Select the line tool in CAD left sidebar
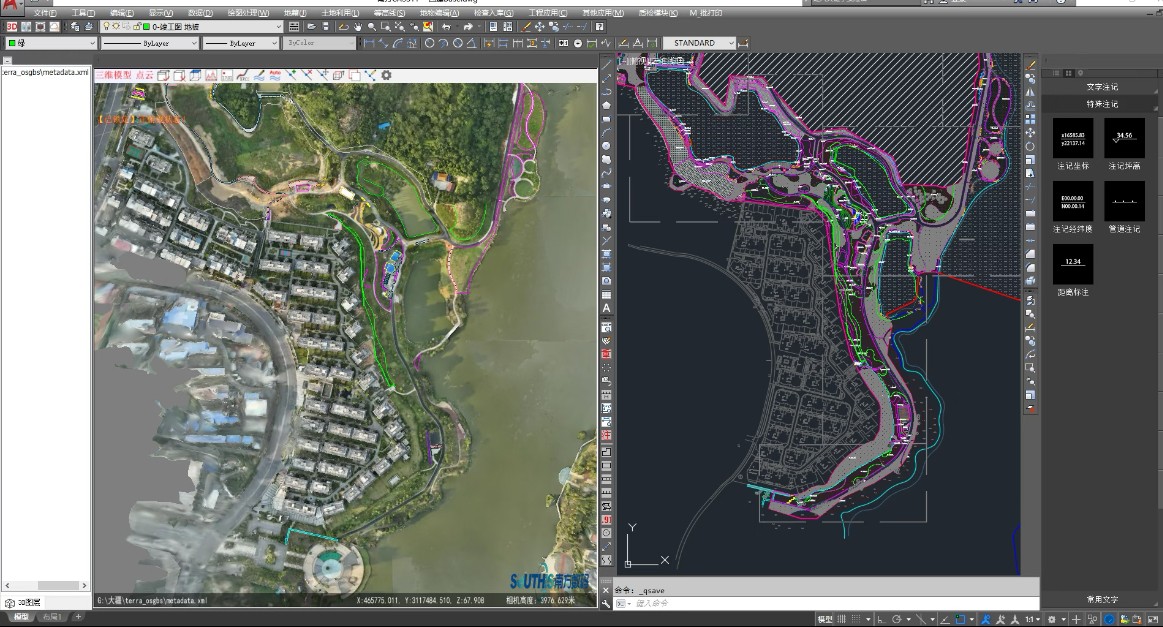1163x627 pixels. (x=606, y=63)
